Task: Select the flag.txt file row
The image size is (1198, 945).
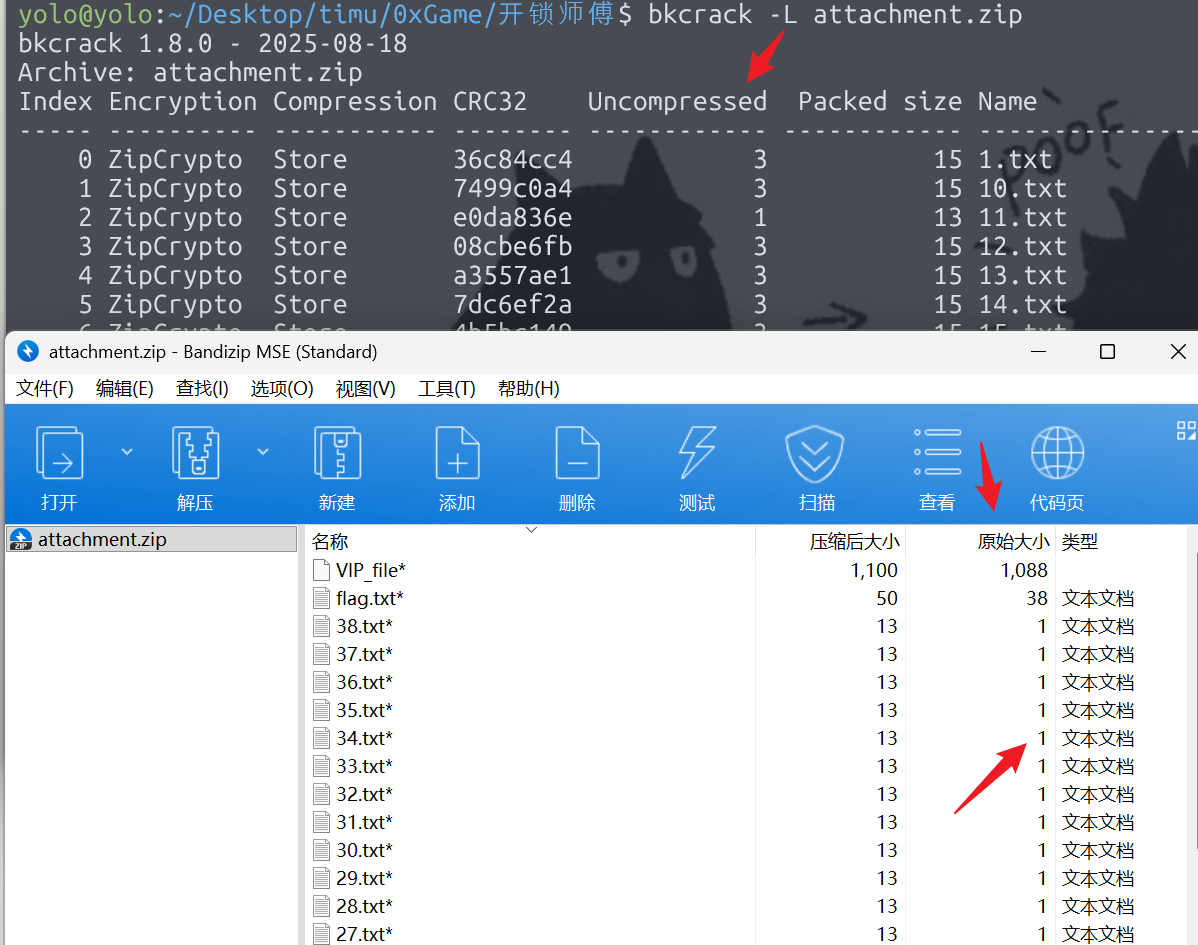Action: [369, 598]
